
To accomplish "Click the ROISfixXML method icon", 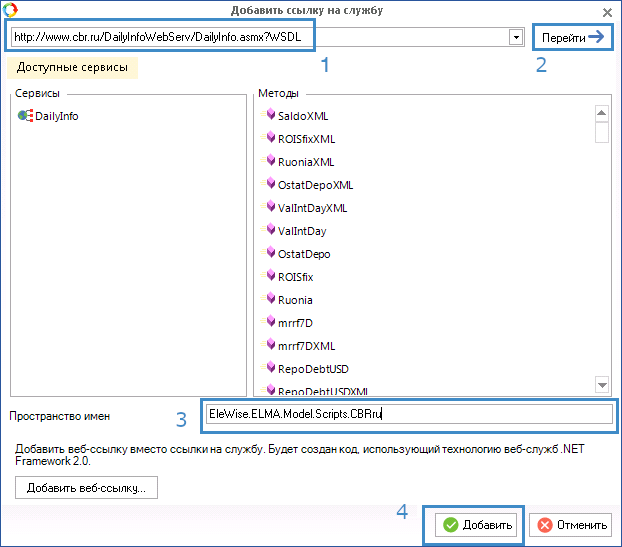I will coord(270,138).
